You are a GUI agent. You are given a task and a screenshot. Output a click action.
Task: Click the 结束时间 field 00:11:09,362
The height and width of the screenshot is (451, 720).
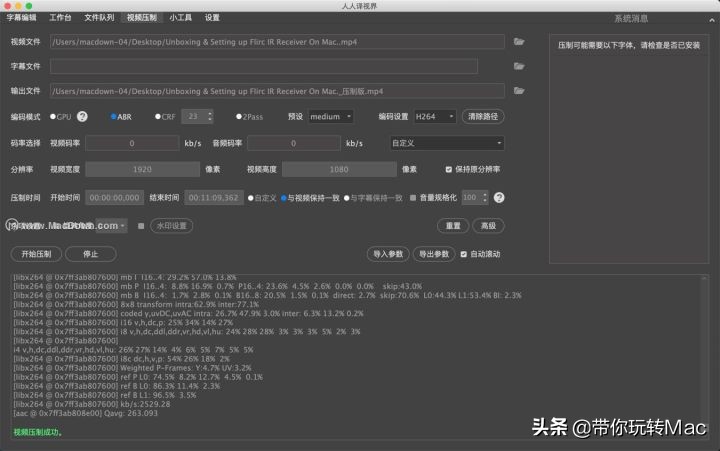[214, 198]
